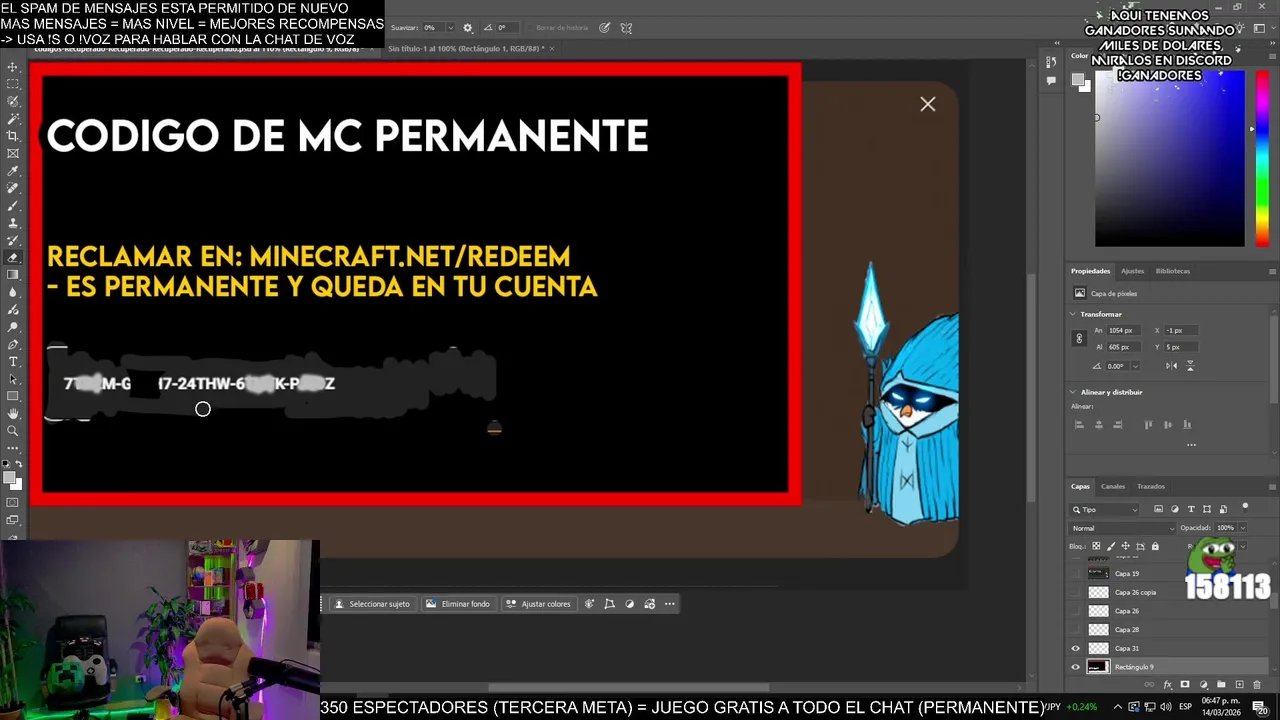The height and width of the screenshot is (720, 1280).
Task: Lock all with padlock icon
Action: click(x=1155, y=546)
